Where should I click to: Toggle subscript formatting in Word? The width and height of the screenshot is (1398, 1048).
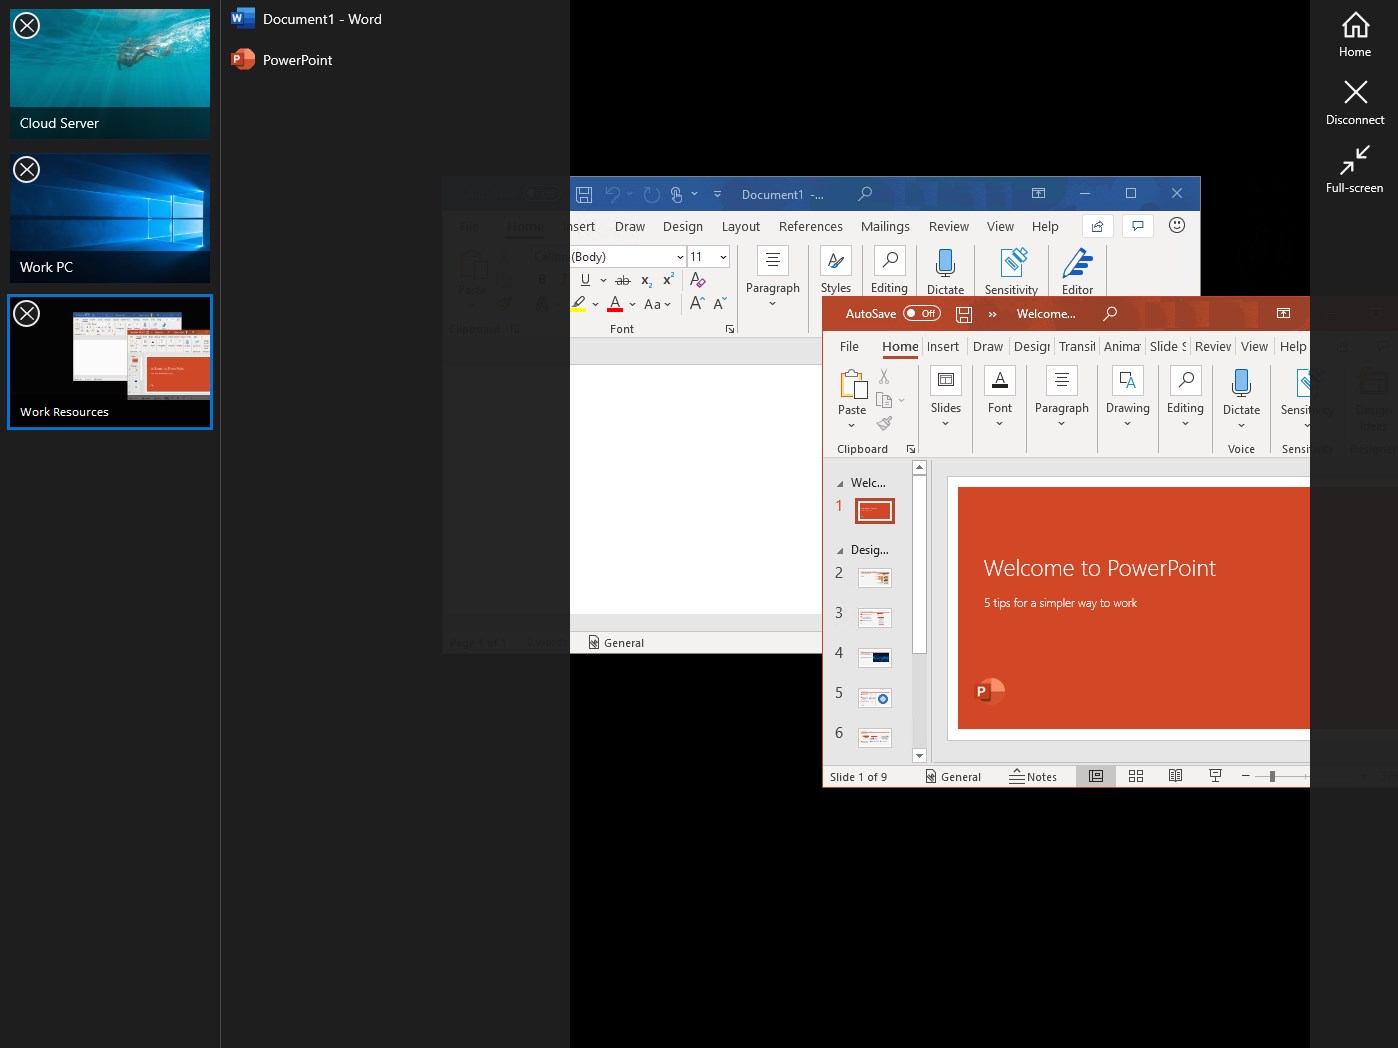[x=646, y=280]
